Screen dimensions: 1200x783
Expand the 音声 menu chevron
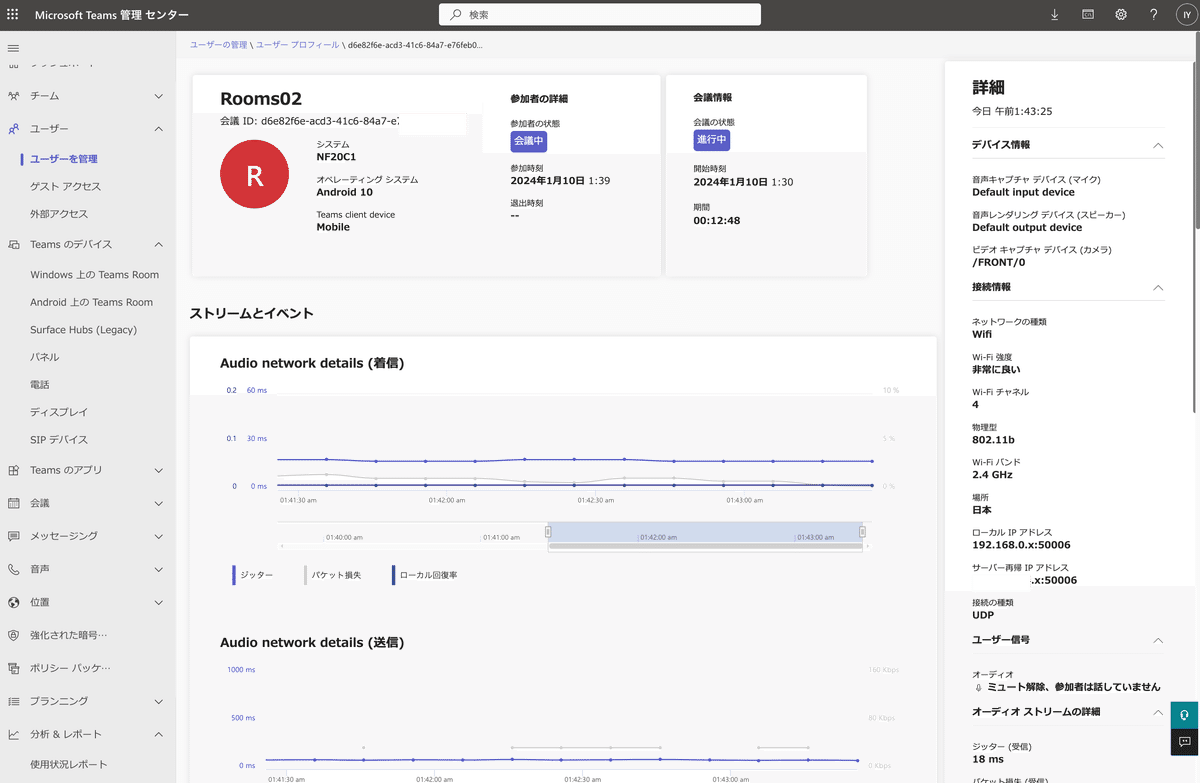tap(159, 569)
